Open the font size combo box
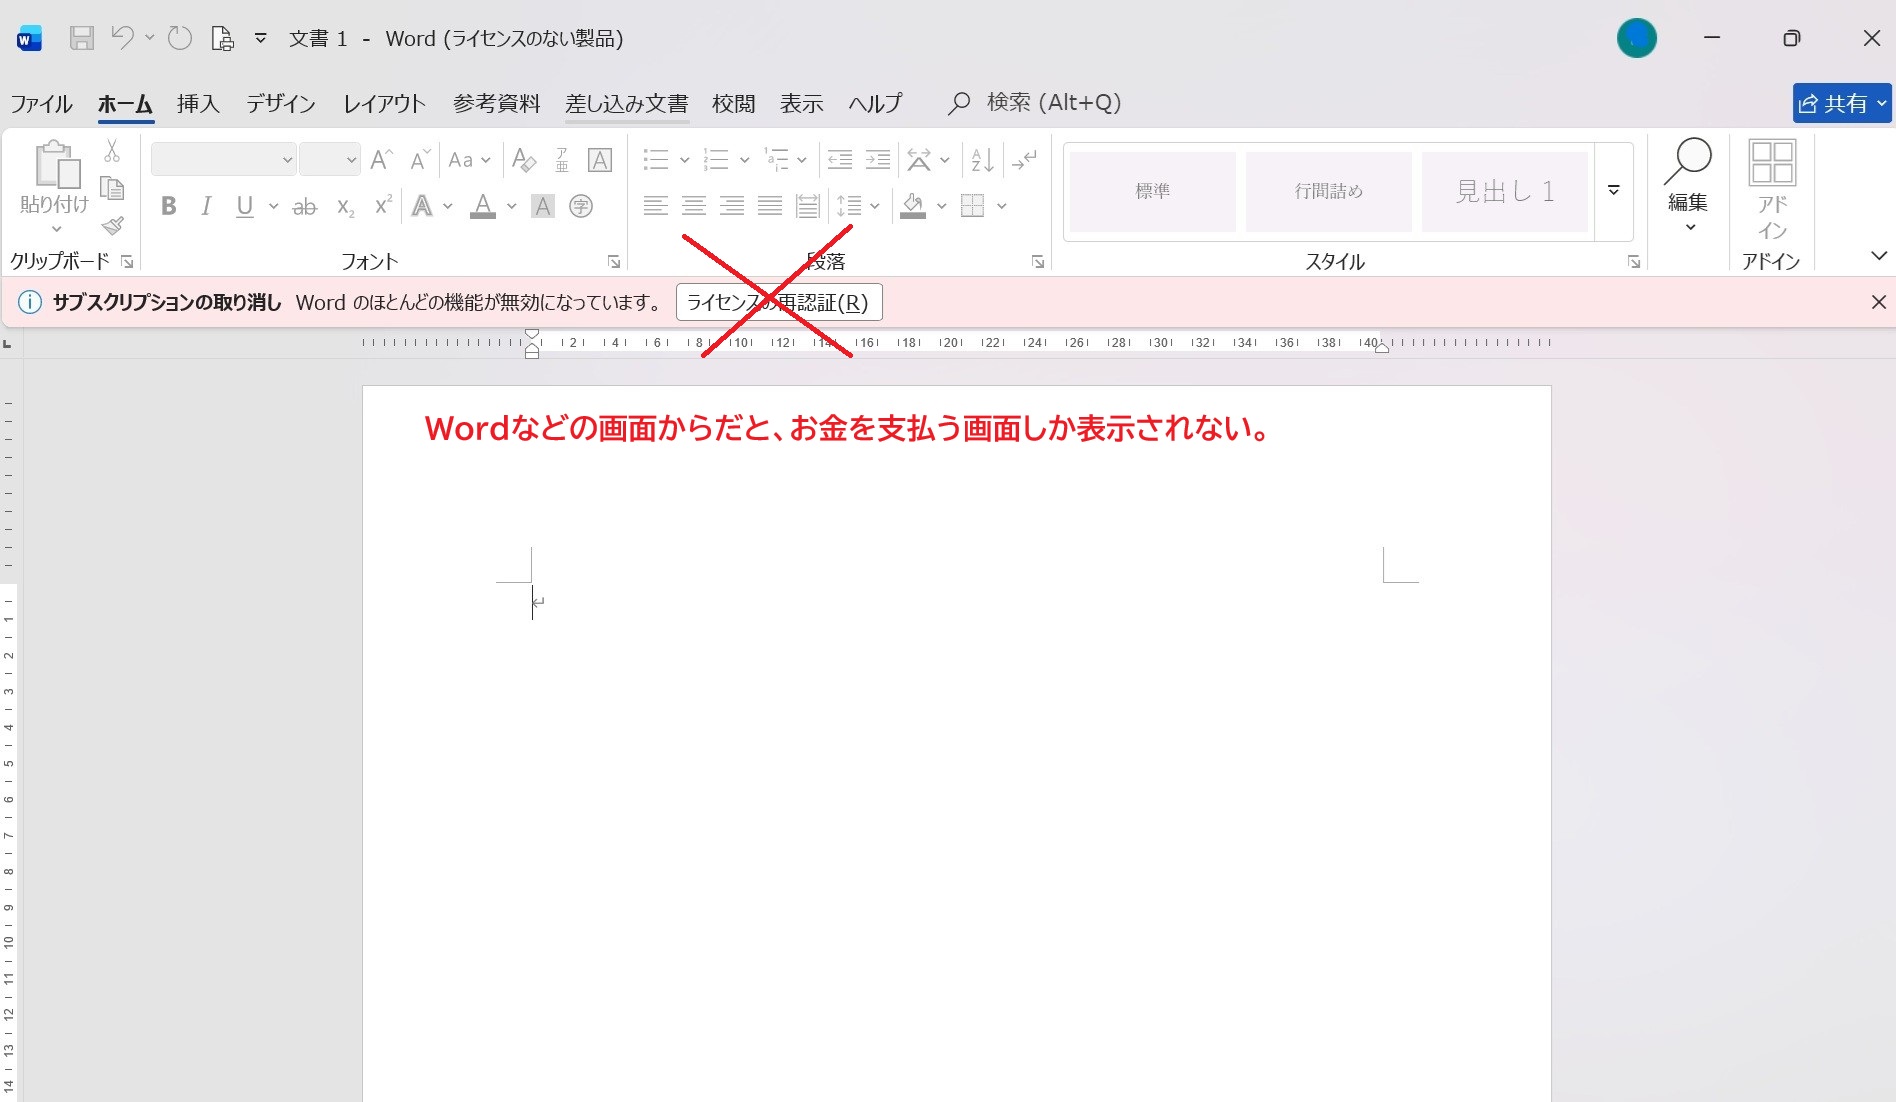The height and width of the screenshot is (1102, 1896). point(330,159)
